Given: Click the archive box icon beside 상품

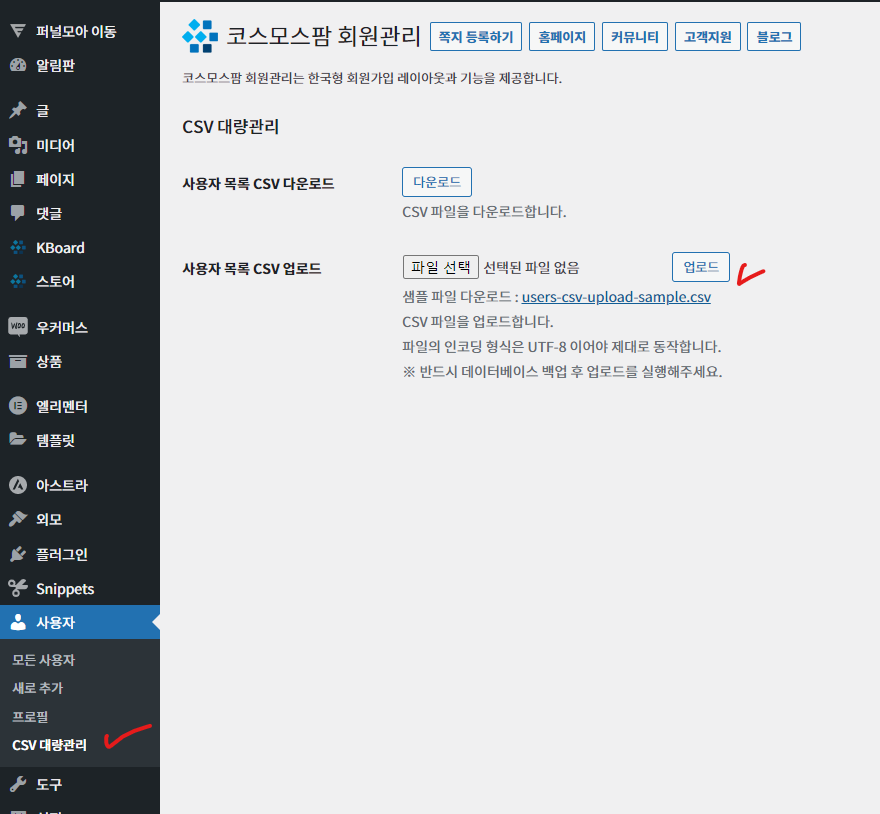Looking at the screenshot, I should tap(18, 362).
